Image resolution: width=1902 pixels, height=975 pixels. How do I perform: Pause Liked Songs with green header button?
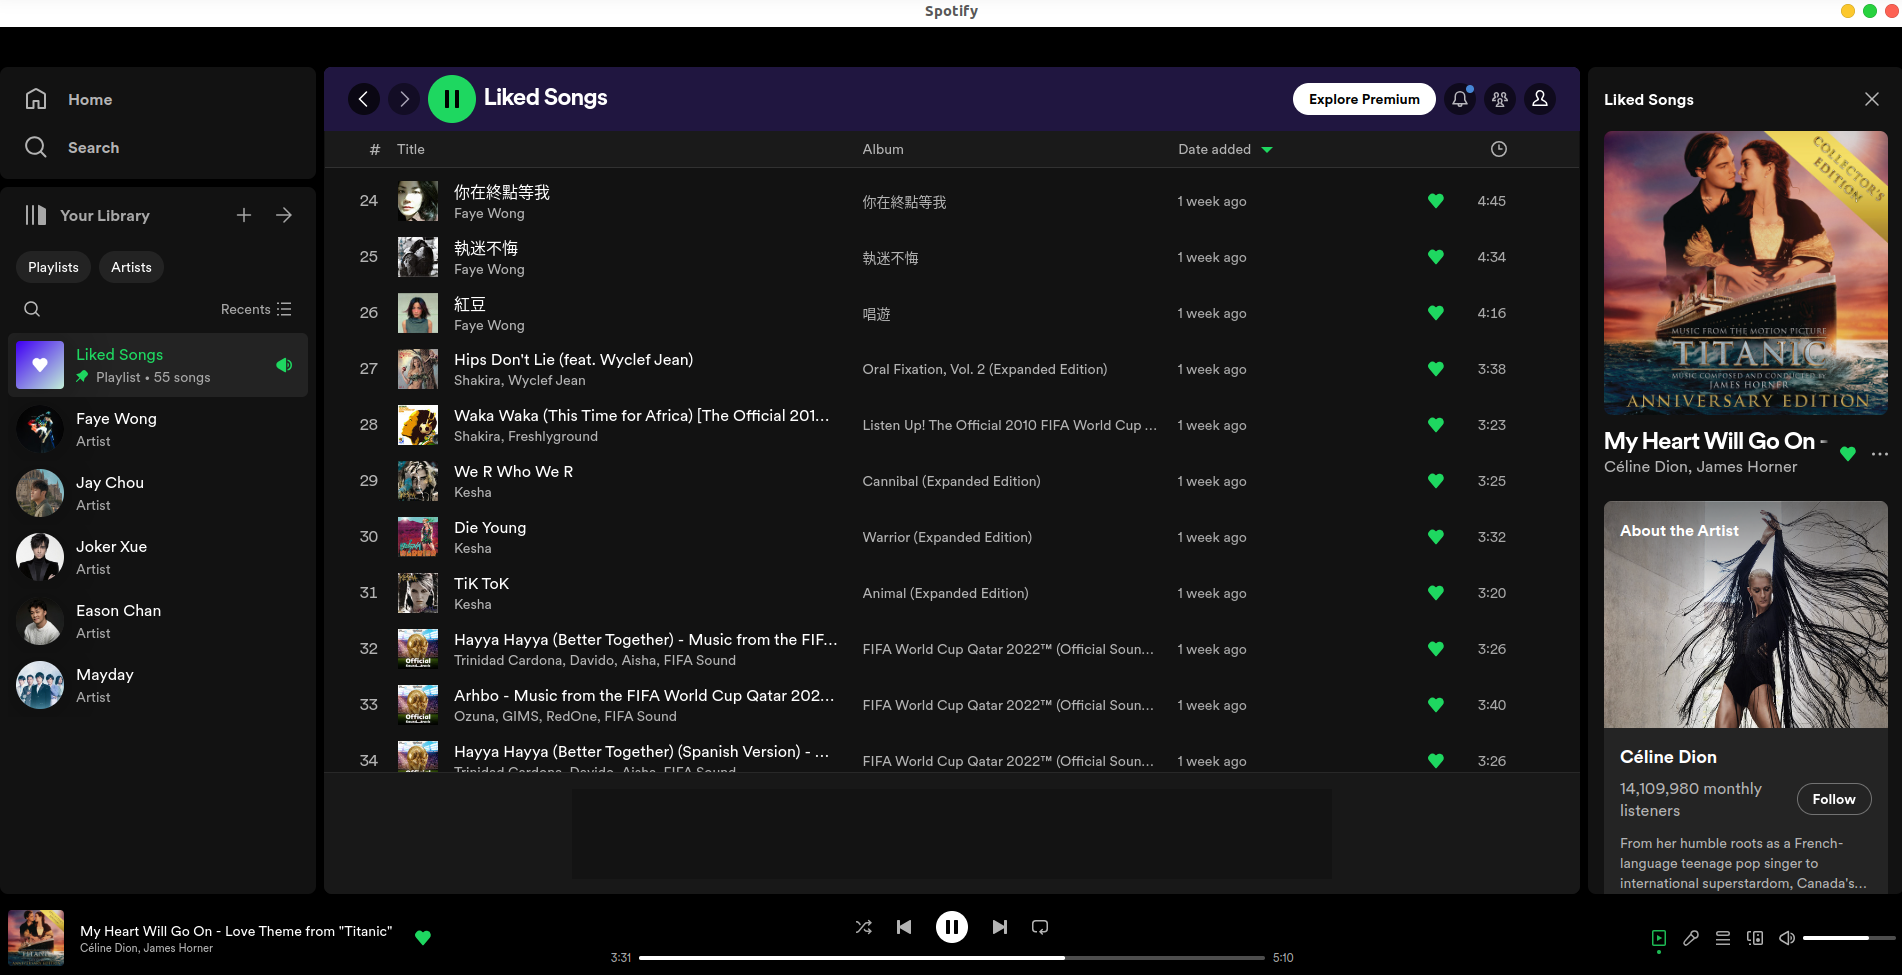coord(452,99)
